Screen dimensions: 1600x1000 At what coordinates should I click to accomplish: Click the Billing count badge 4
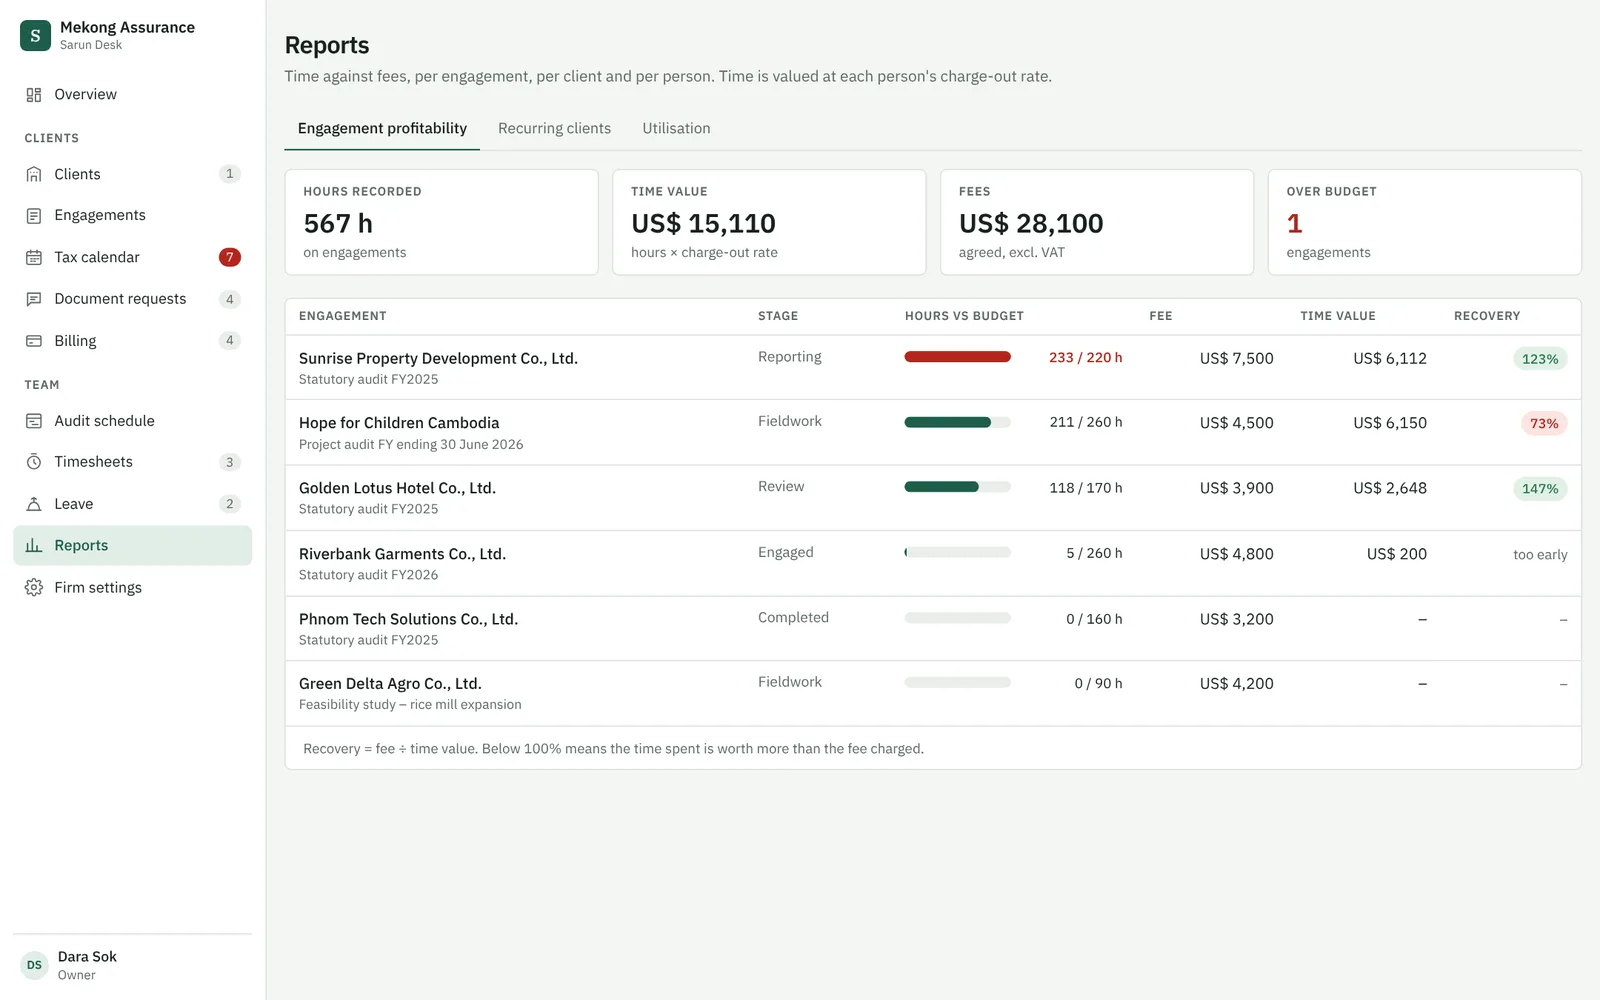[230, 341]
